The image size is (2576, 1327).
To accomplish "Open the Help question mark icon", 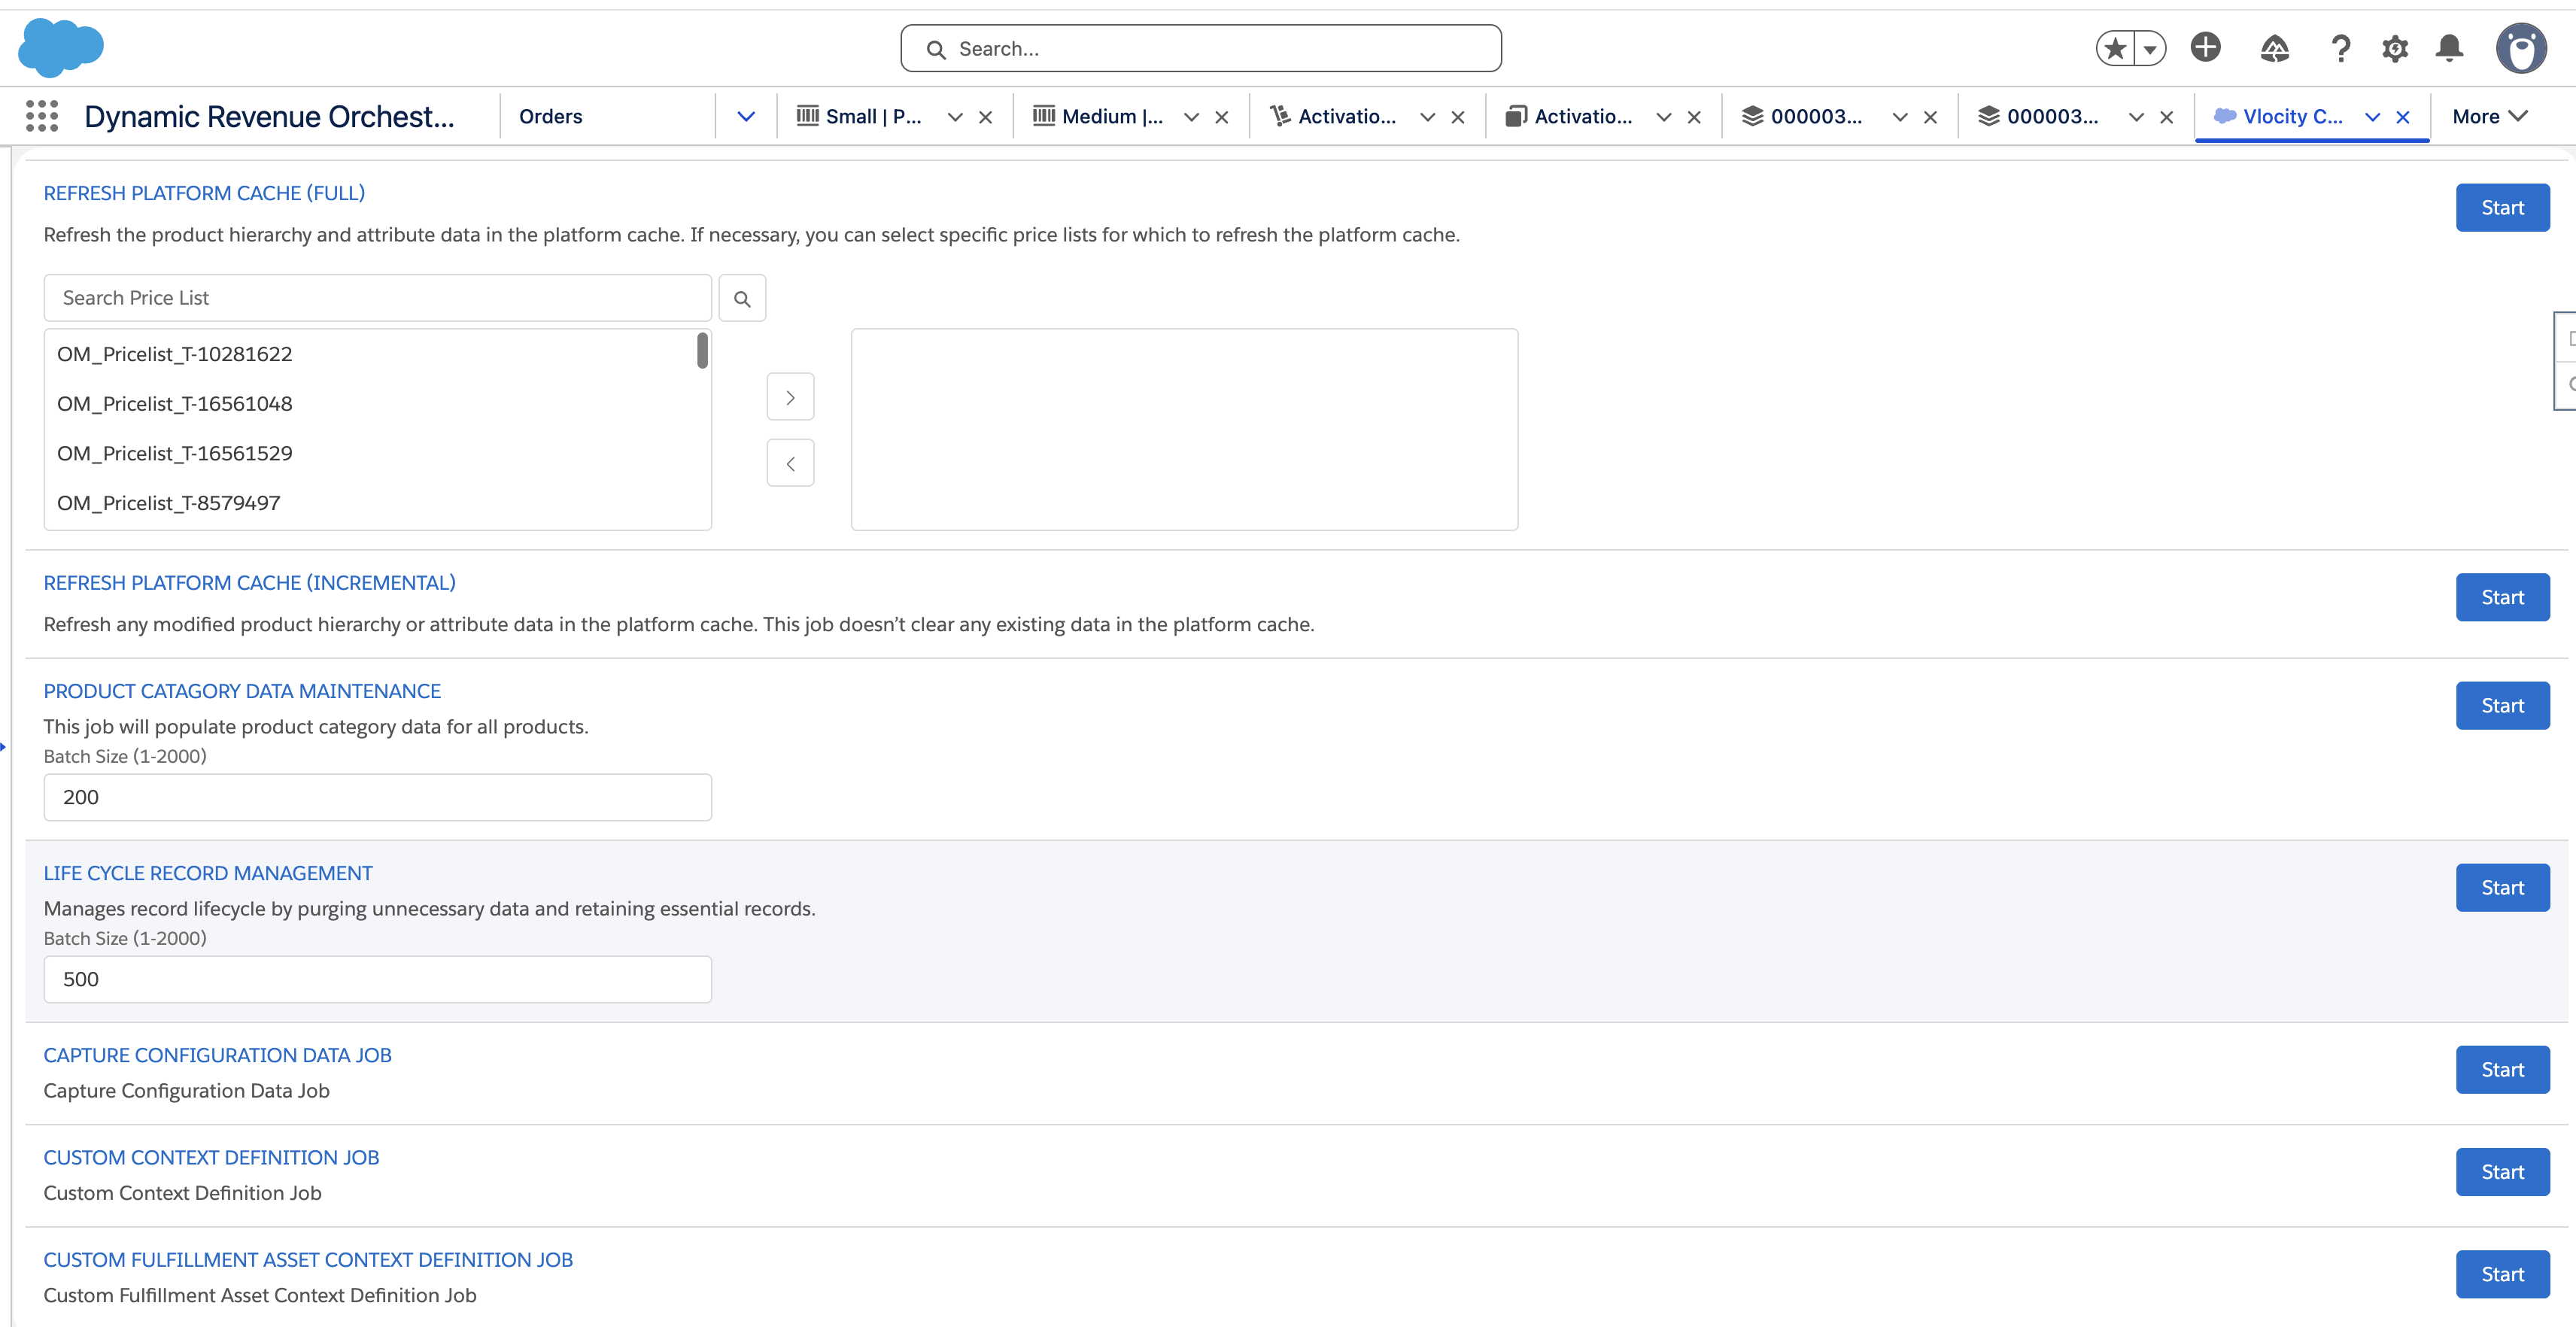I will click(x=2340, y=48).
